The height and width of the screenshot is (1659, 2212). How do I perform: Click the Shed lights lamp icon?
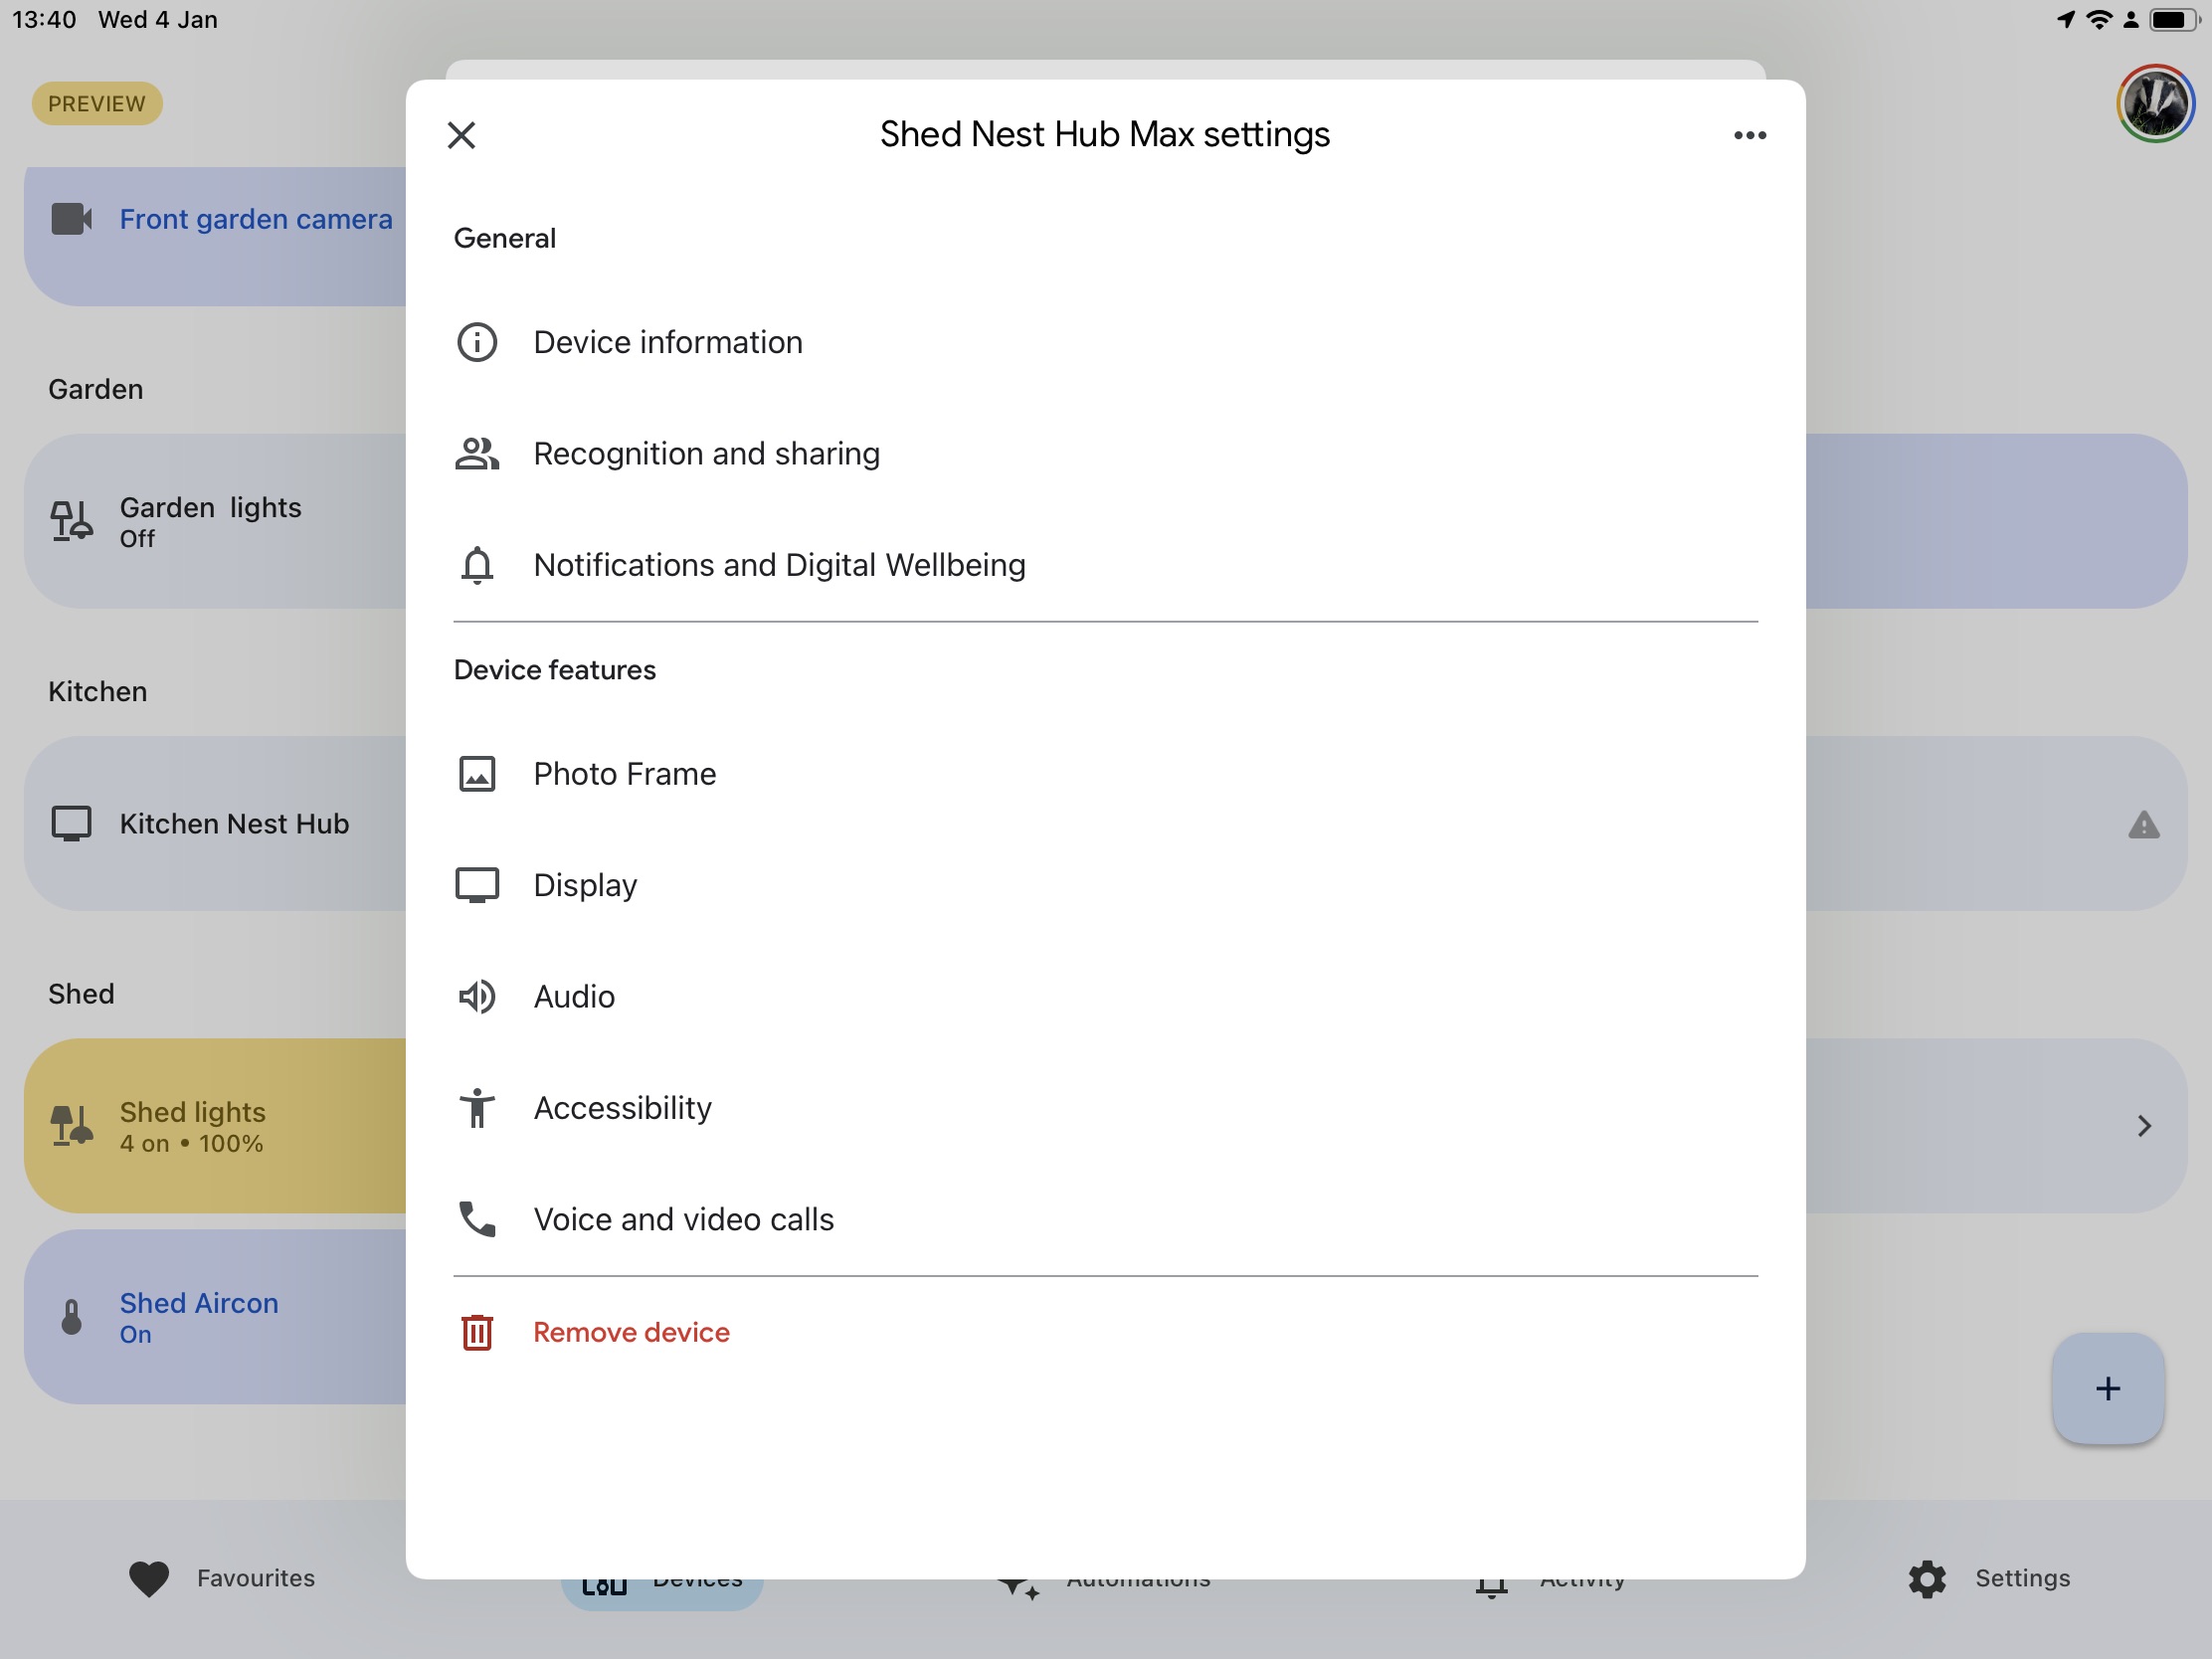point(71,1126)
